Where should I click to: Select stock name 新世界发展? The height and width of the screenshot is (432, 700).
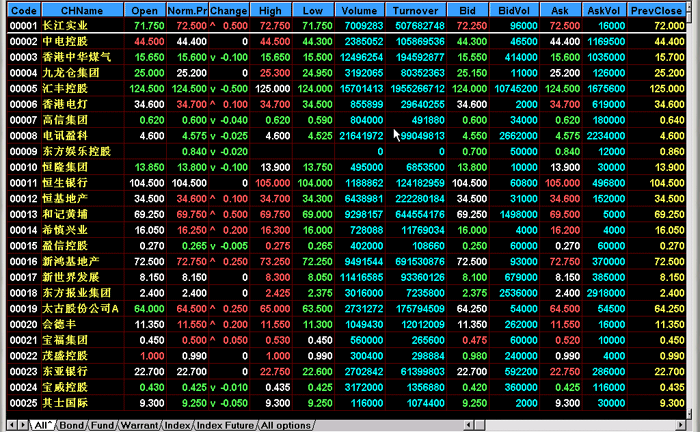point(71,277)
